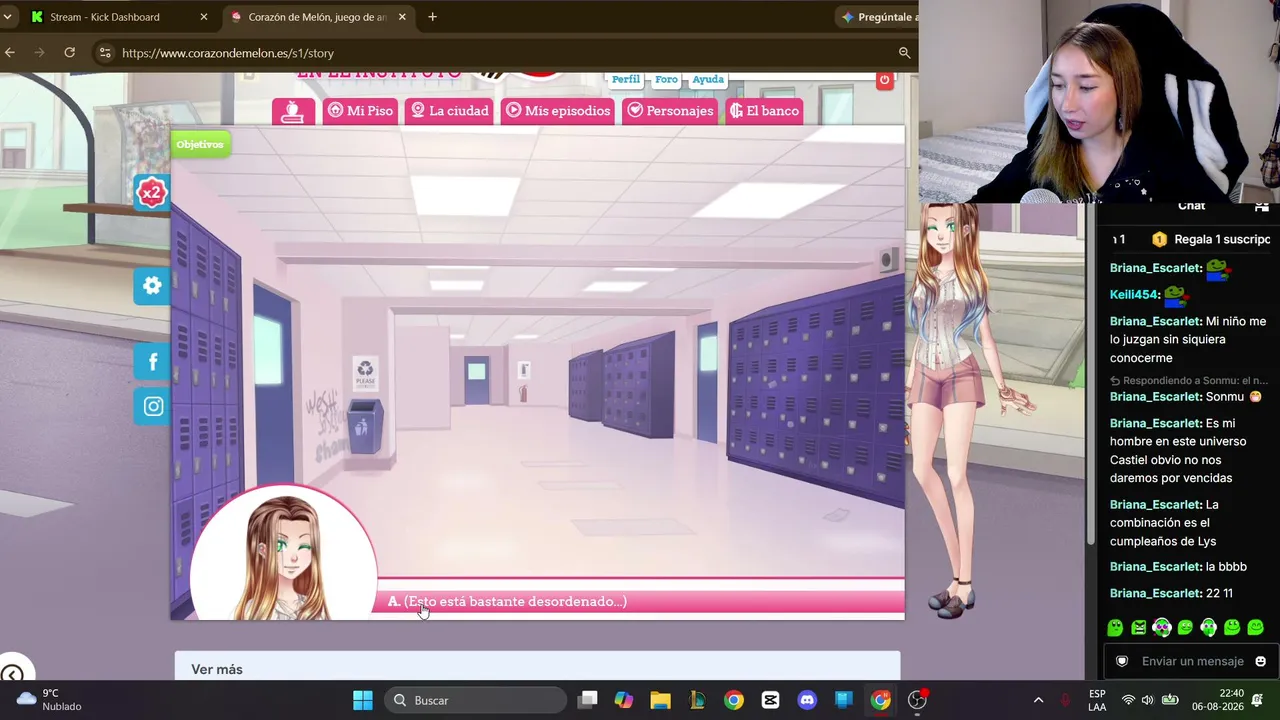Screen dimensions: 1280x720
Task: Go back in the browser
Action: (x=10, y=53)
